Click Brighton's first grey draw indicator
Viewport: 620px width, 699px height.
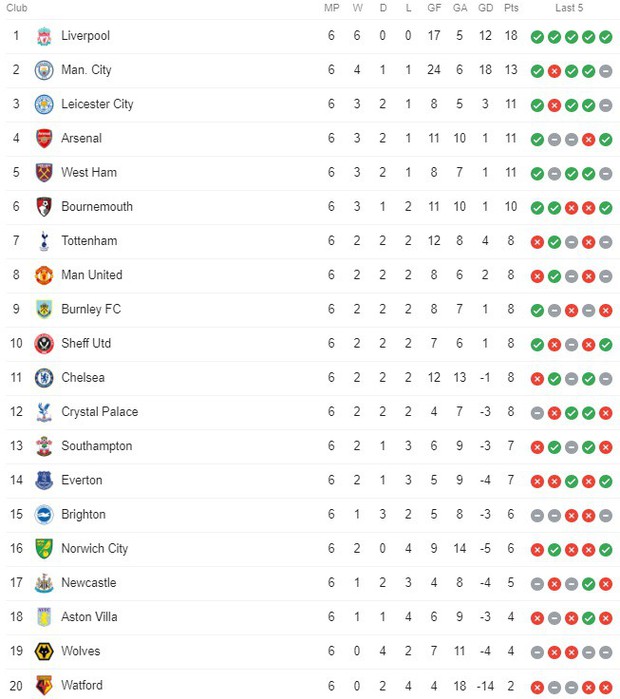(537, 516)
